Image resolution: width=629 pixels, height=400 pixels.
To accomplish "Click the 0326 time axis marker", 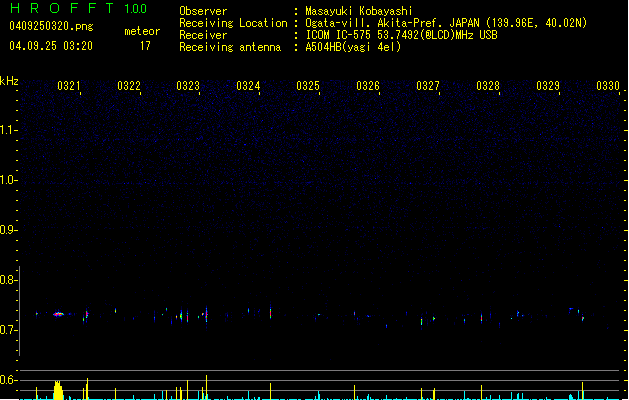I will point(368,86).
